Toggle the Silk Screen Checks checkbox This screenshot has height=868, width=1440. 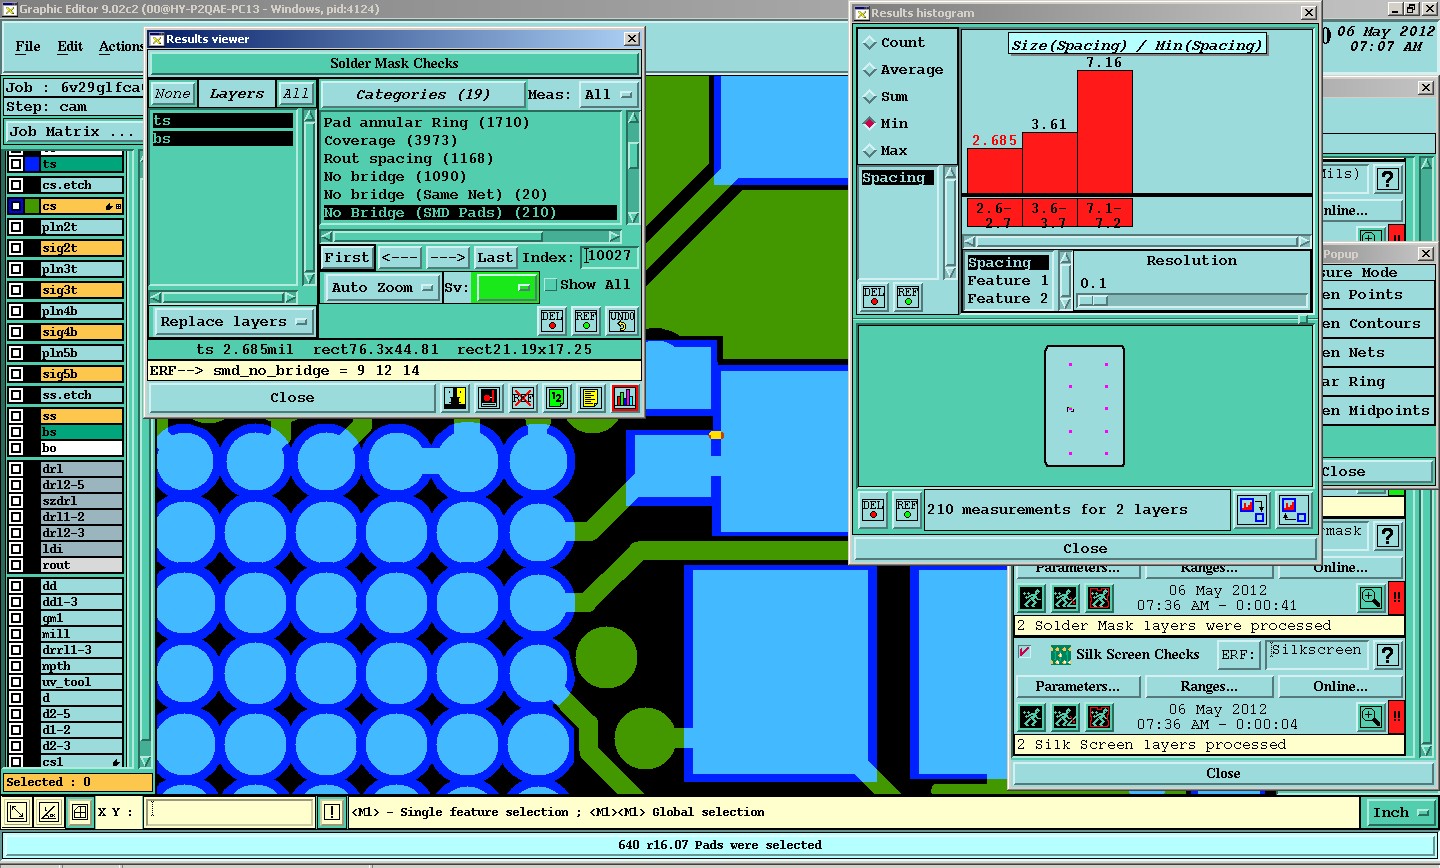point(1024,652)
